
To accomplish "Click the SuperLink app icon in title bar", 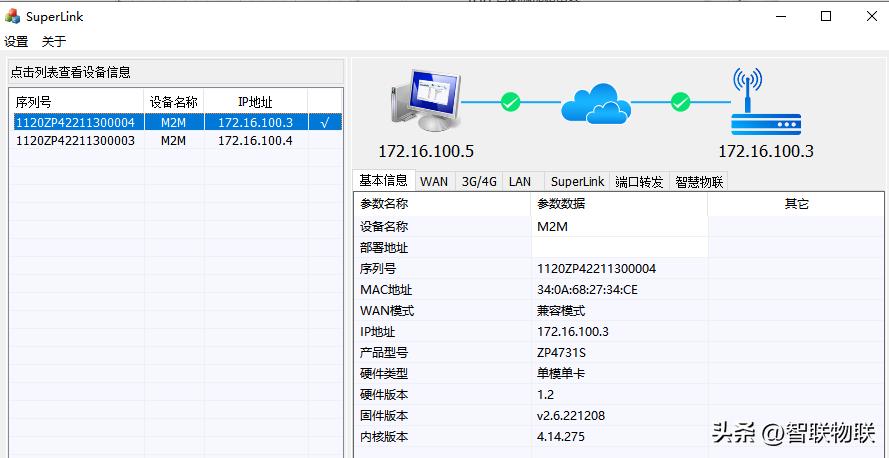I will tap(12, 16).
